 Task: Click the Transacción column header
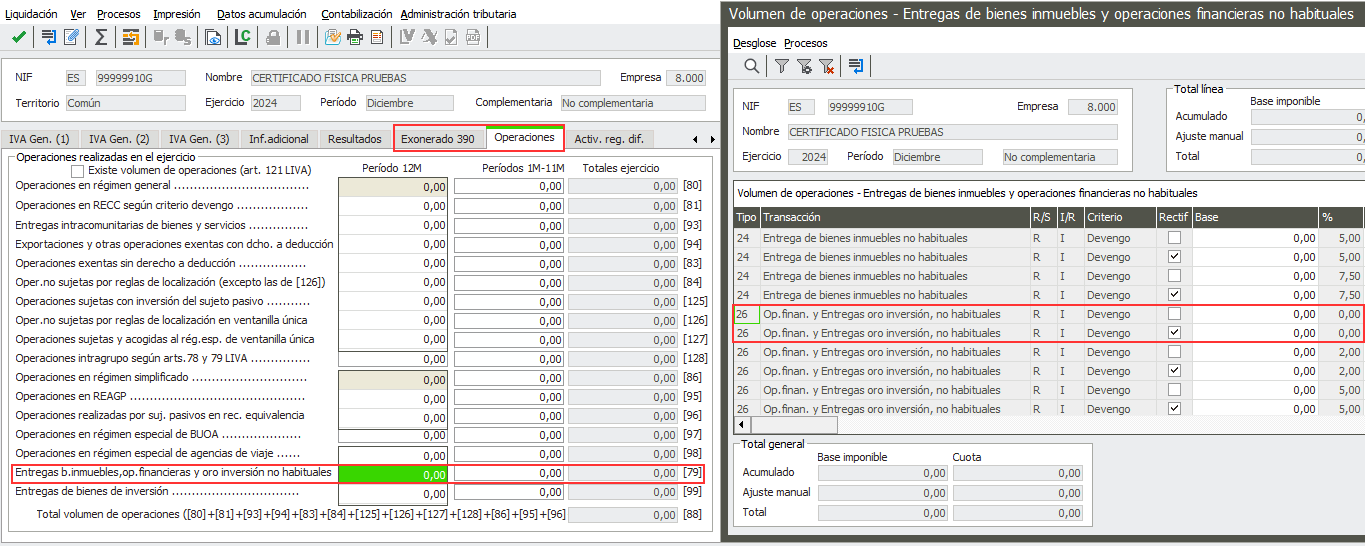(x=792, y=217)
